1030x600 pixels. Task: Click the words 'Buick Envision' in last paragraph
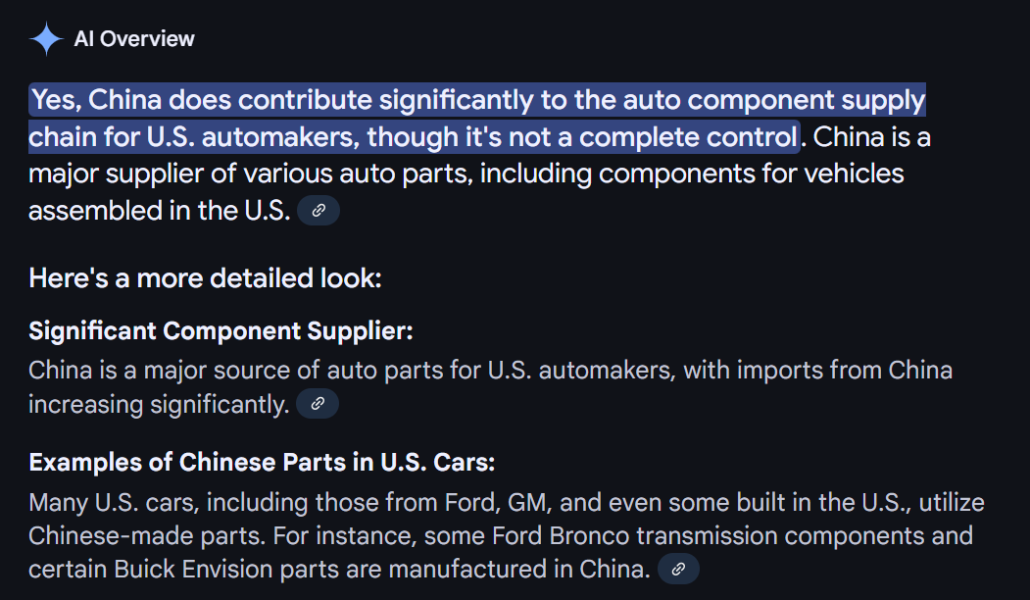pos(193,569)
